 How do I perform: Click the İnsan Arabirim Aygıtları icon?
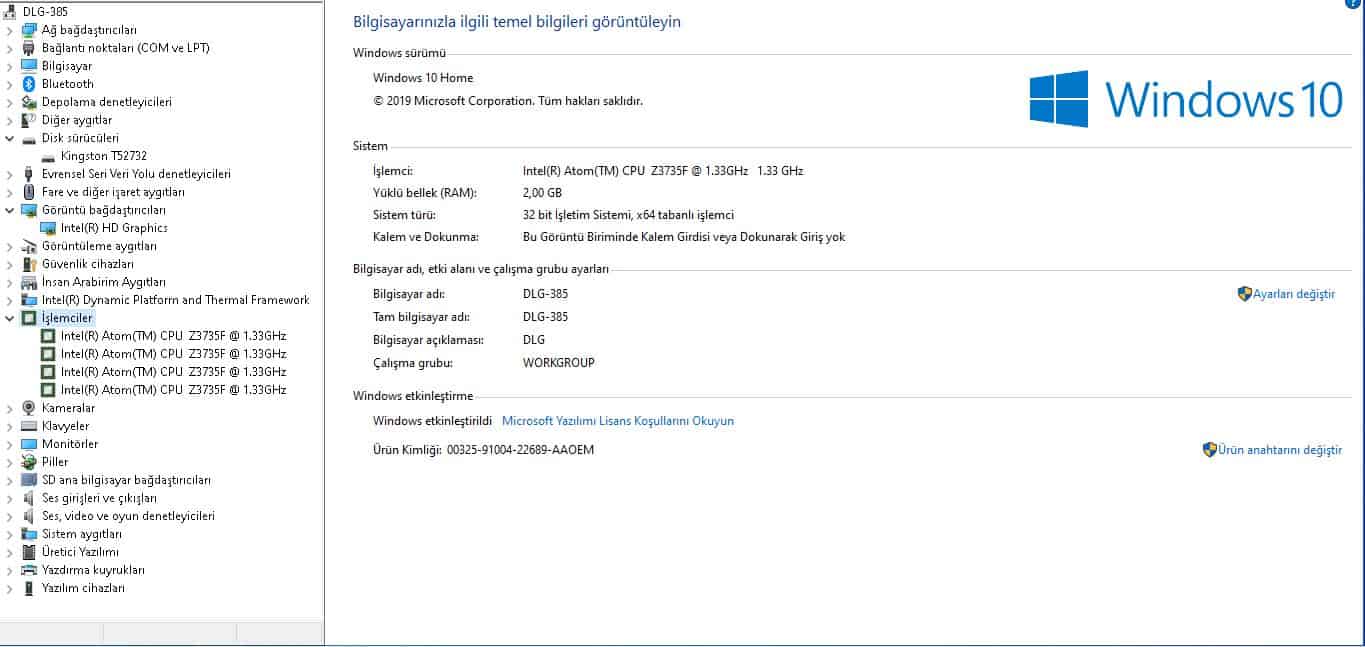[29, 282]
